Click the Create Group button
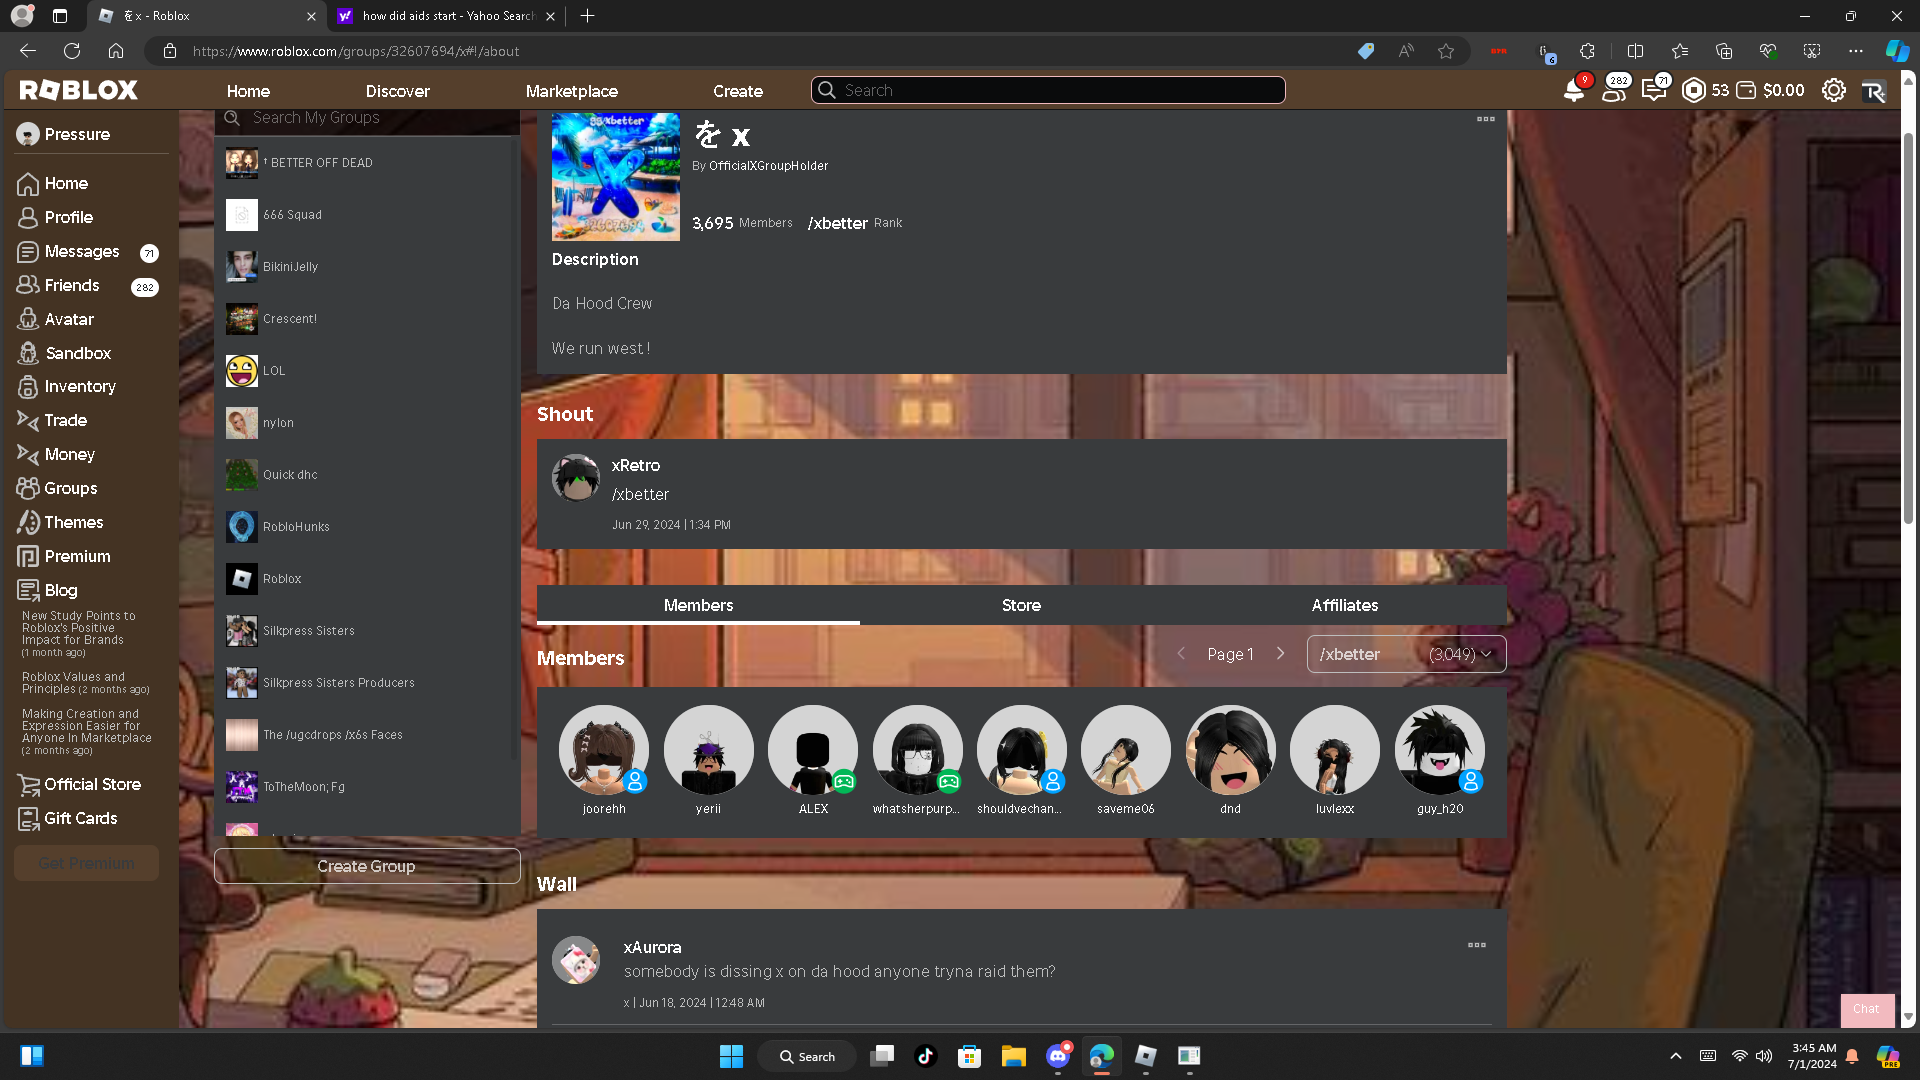The width and height of the screenshot is (1920, 1080). 367,866
